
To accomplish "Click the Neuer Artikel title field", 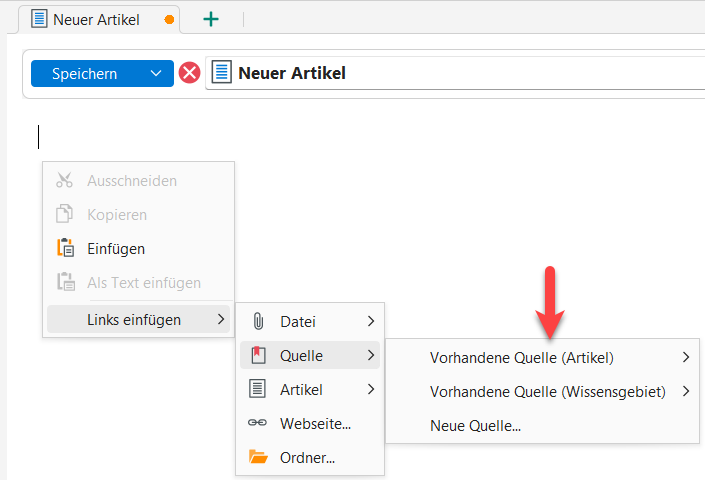I will pos(450,73).
